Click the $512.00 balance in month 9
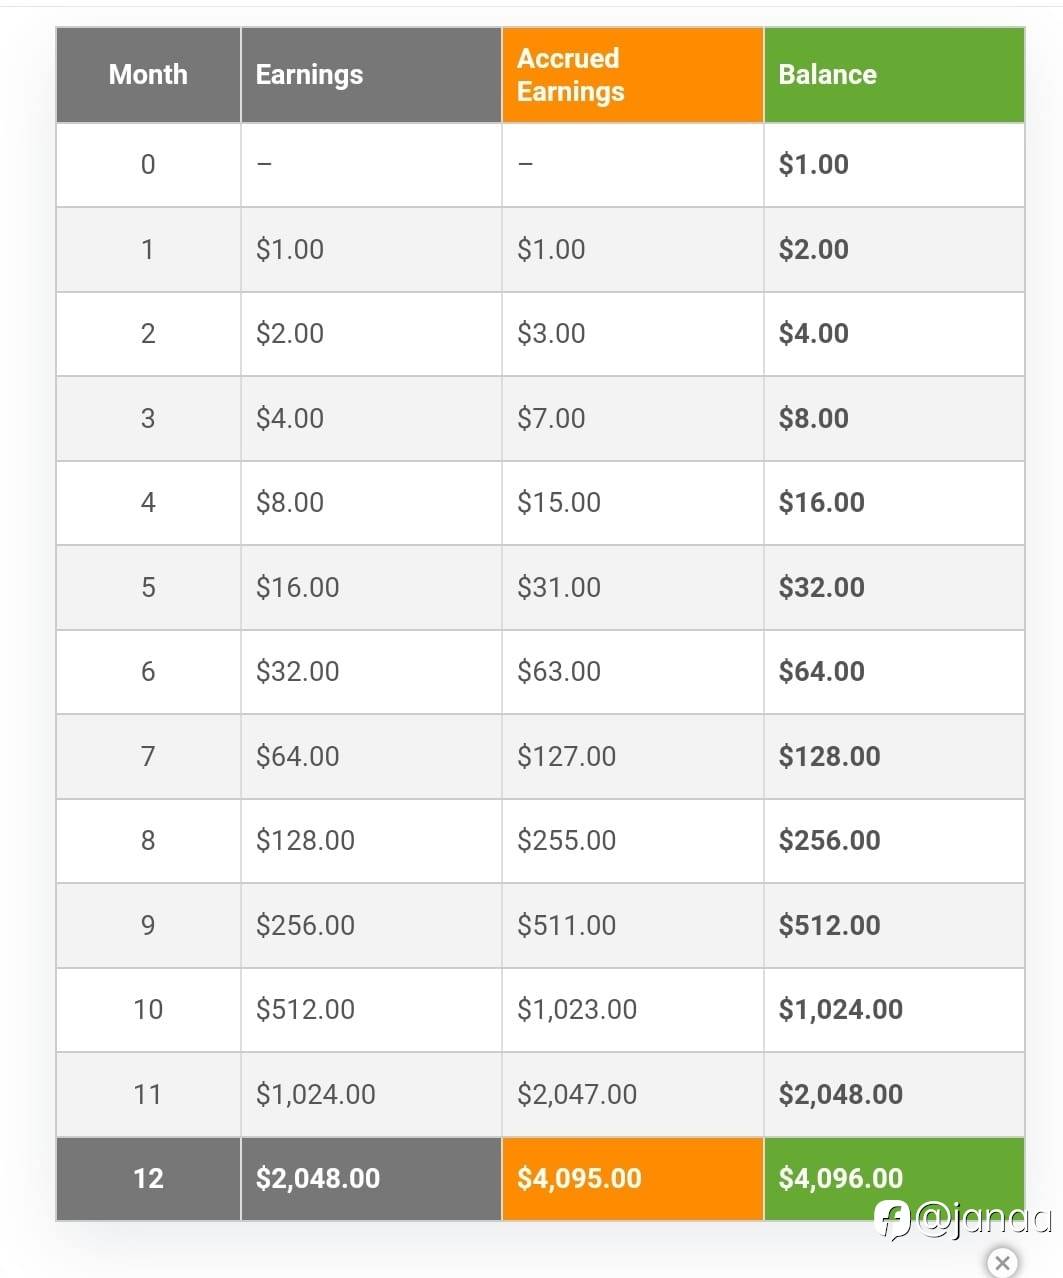This screenshot has height=1278, width=1063. tap(829, 925)
